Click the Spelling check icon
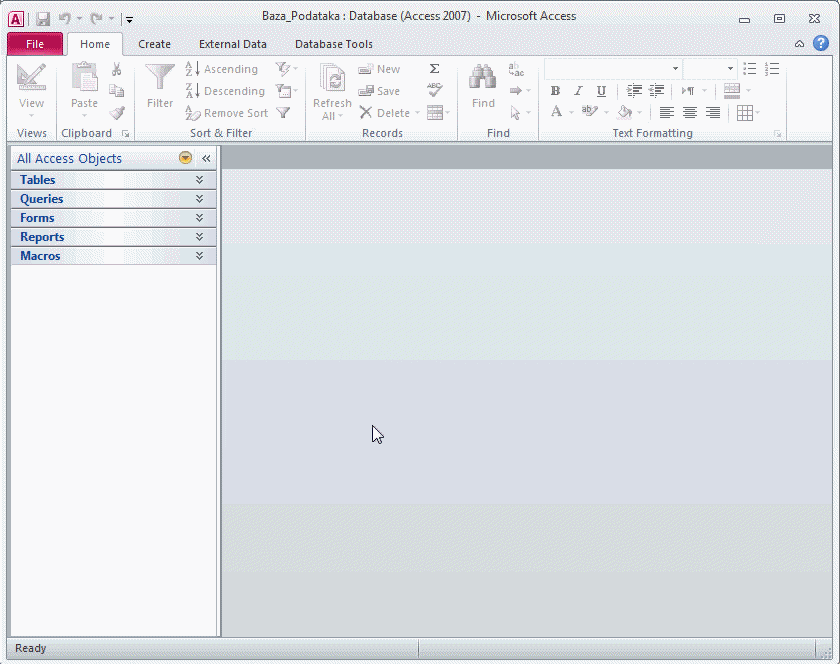The height and width of the screenshot is (664, 840). click(434, 89)
